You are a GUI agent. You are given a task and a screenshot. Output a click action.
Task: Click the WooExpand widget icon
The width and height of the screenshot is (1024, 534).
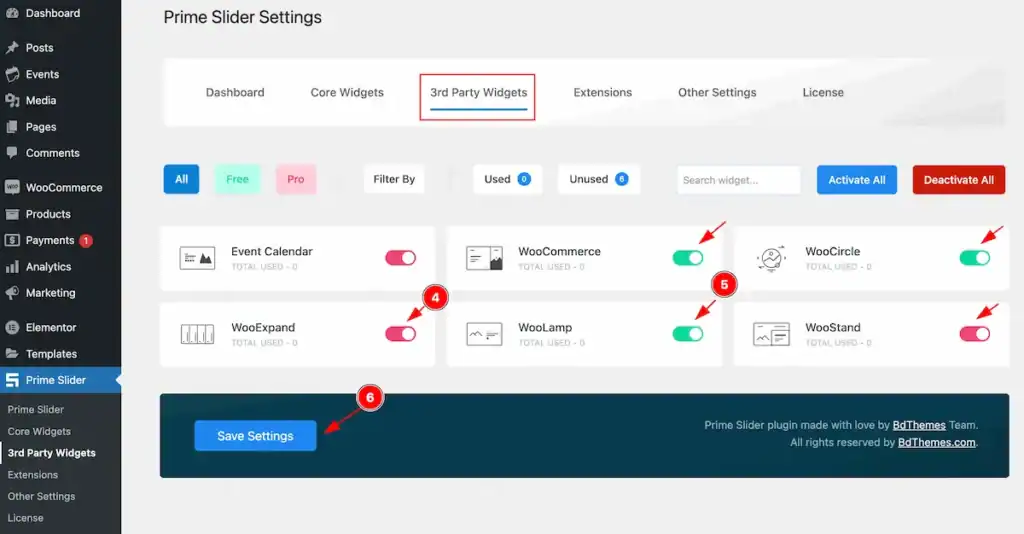pyautogui.click(x=197, y=334)
